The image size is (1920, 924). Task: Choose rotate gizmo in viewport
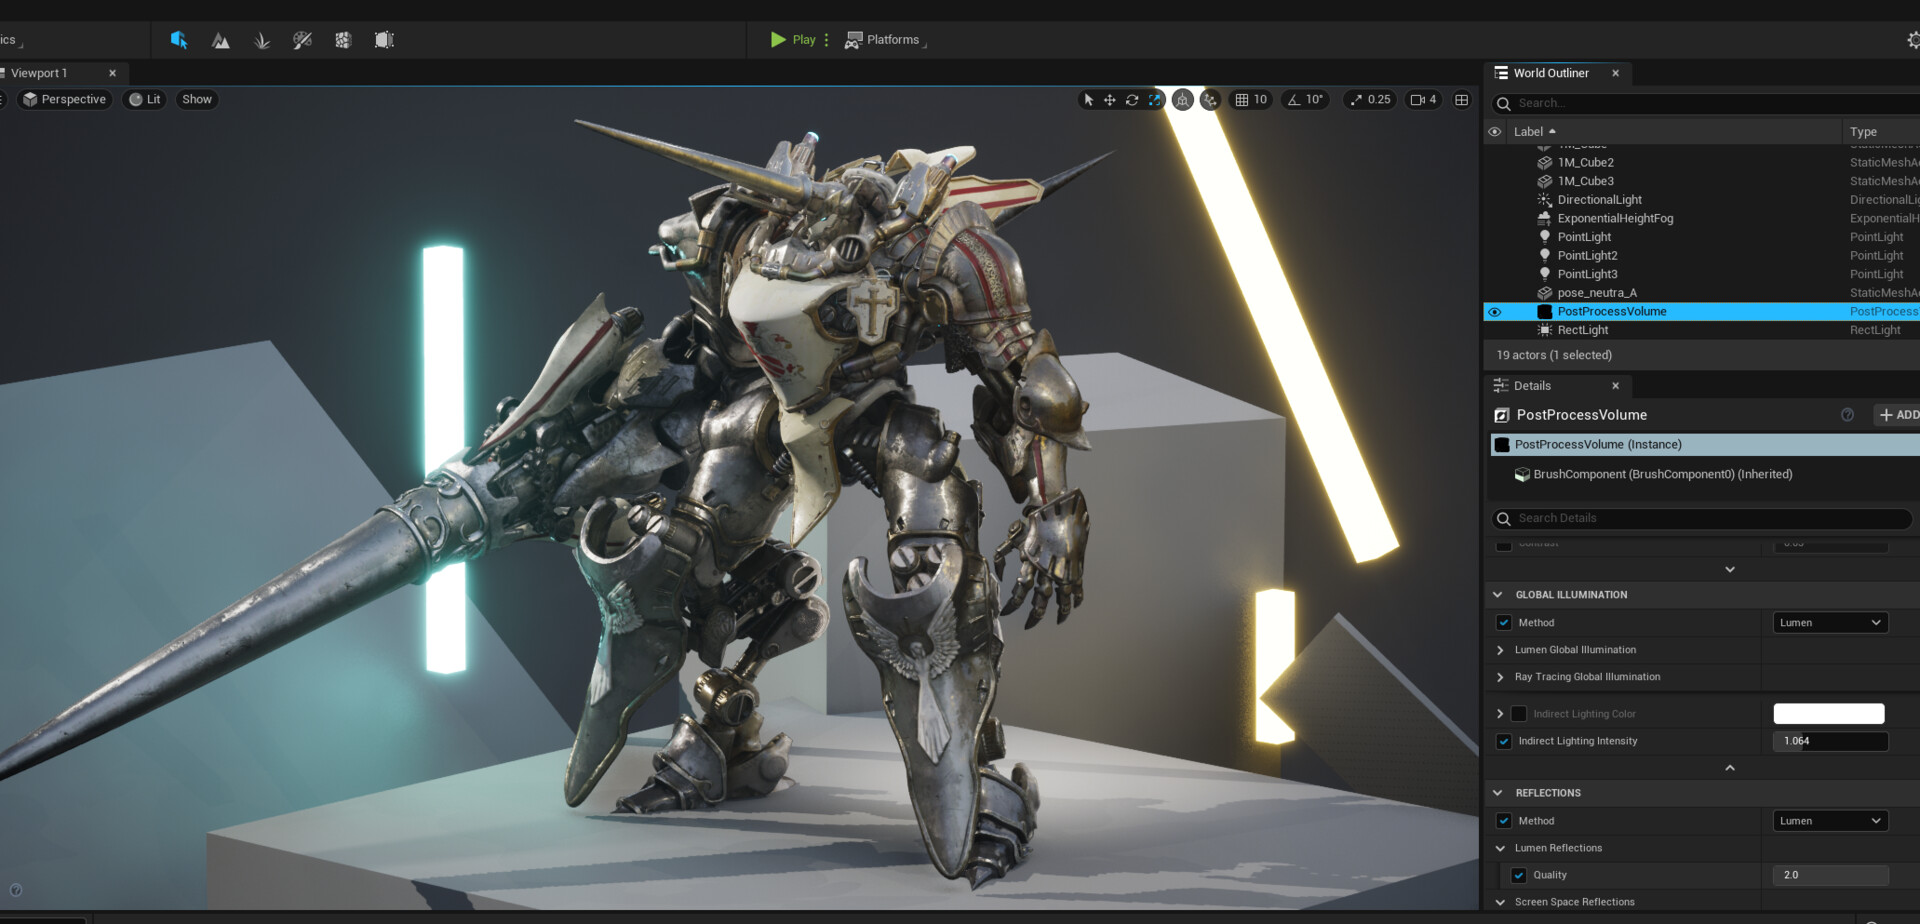[x=1132, y=100]
